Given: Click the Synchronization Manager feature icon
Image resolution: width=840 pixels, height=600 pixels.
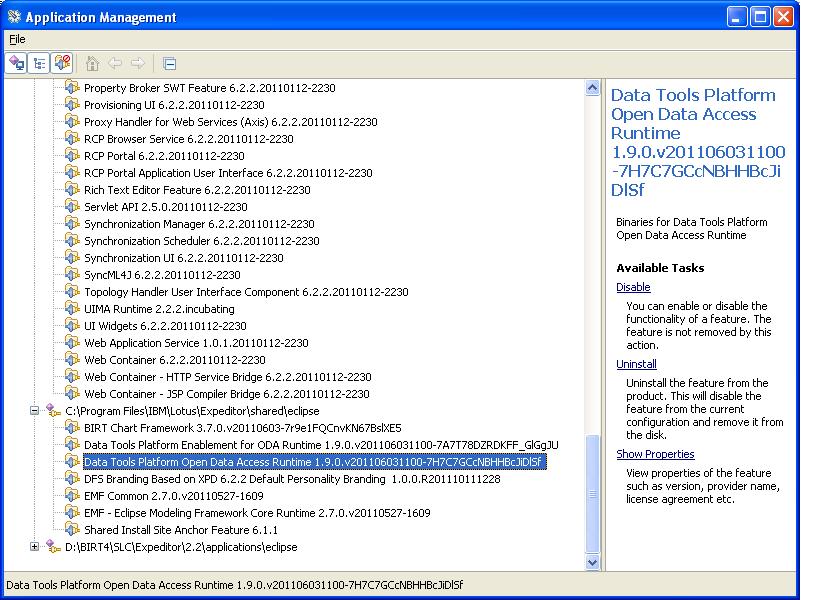Looking at the screenshot, I should tap(72, 224).
